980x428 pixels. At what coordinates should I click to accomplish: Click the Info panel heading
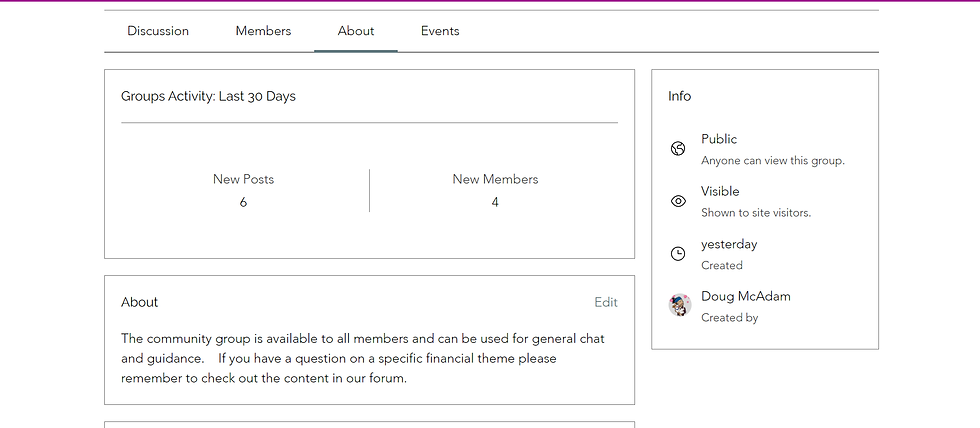click(x=679, y=96)
